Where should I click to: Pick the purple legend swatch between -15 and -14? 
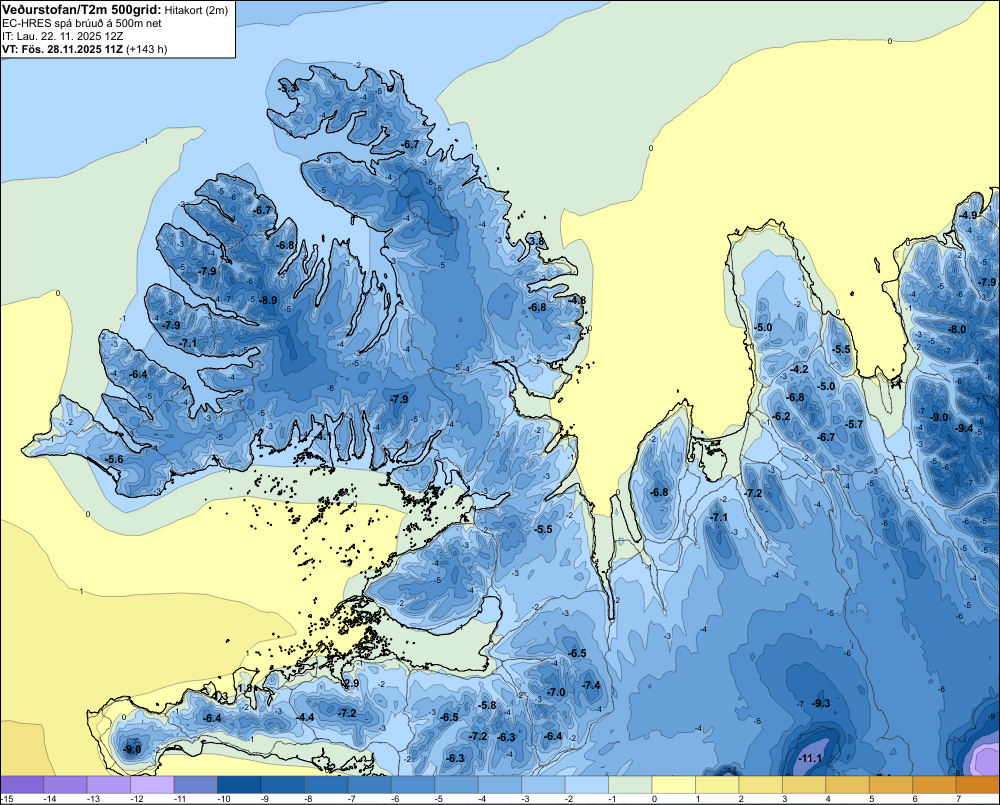(x=22, y=785)
